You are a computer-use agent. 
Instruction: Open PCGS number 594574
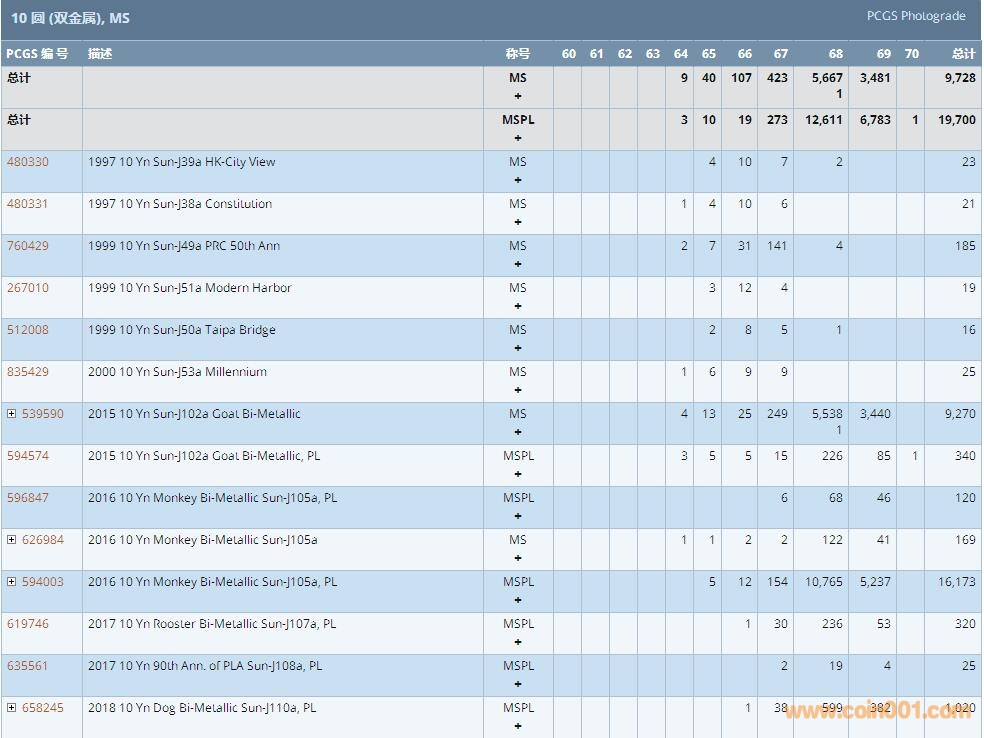pos(28,456)
